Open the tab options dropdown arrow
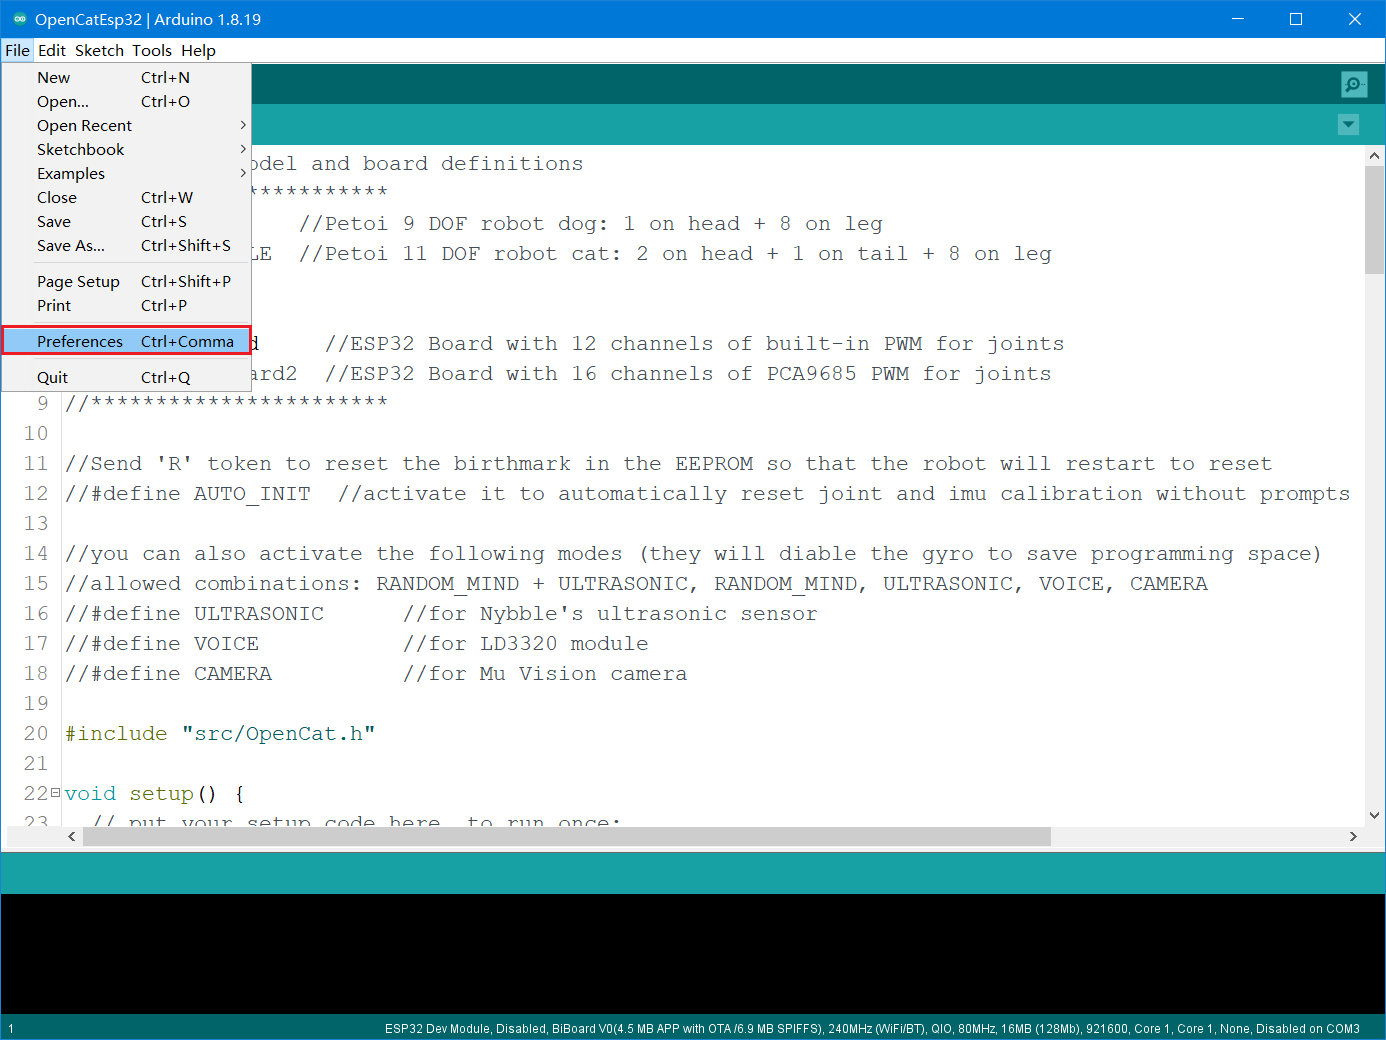 (x=1348, y=125)
